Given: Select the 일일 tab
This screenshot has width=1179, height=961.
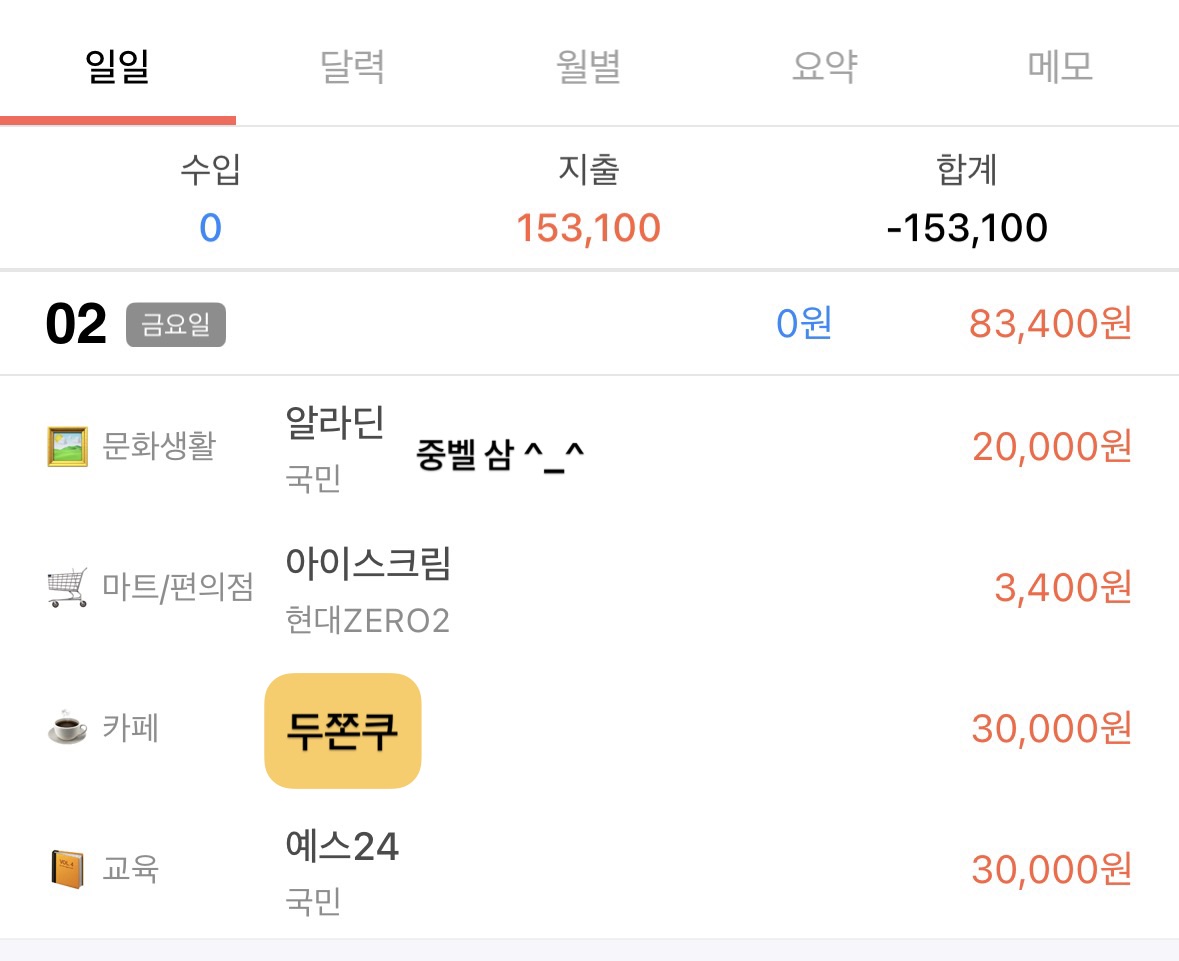Looking at the screenshot, I should 118,66.
